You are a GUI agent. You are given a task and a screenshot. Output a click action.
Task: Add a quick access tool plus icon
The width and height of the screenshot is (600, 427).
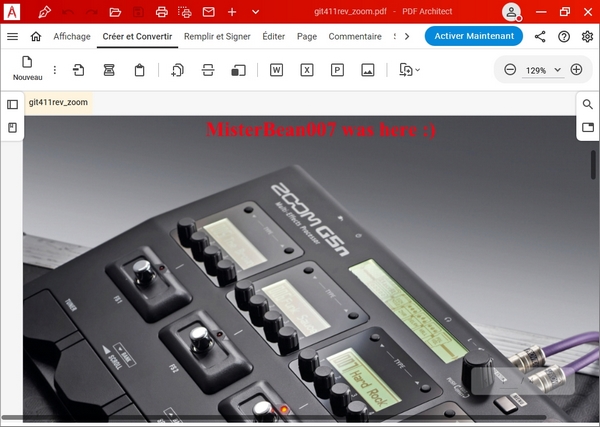(x=232, y=12)
